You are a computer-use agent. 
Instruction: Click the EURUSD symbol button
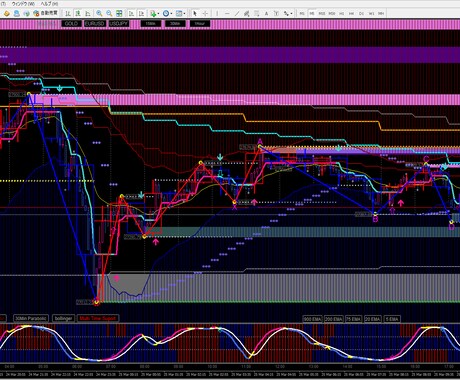point(95,24)
